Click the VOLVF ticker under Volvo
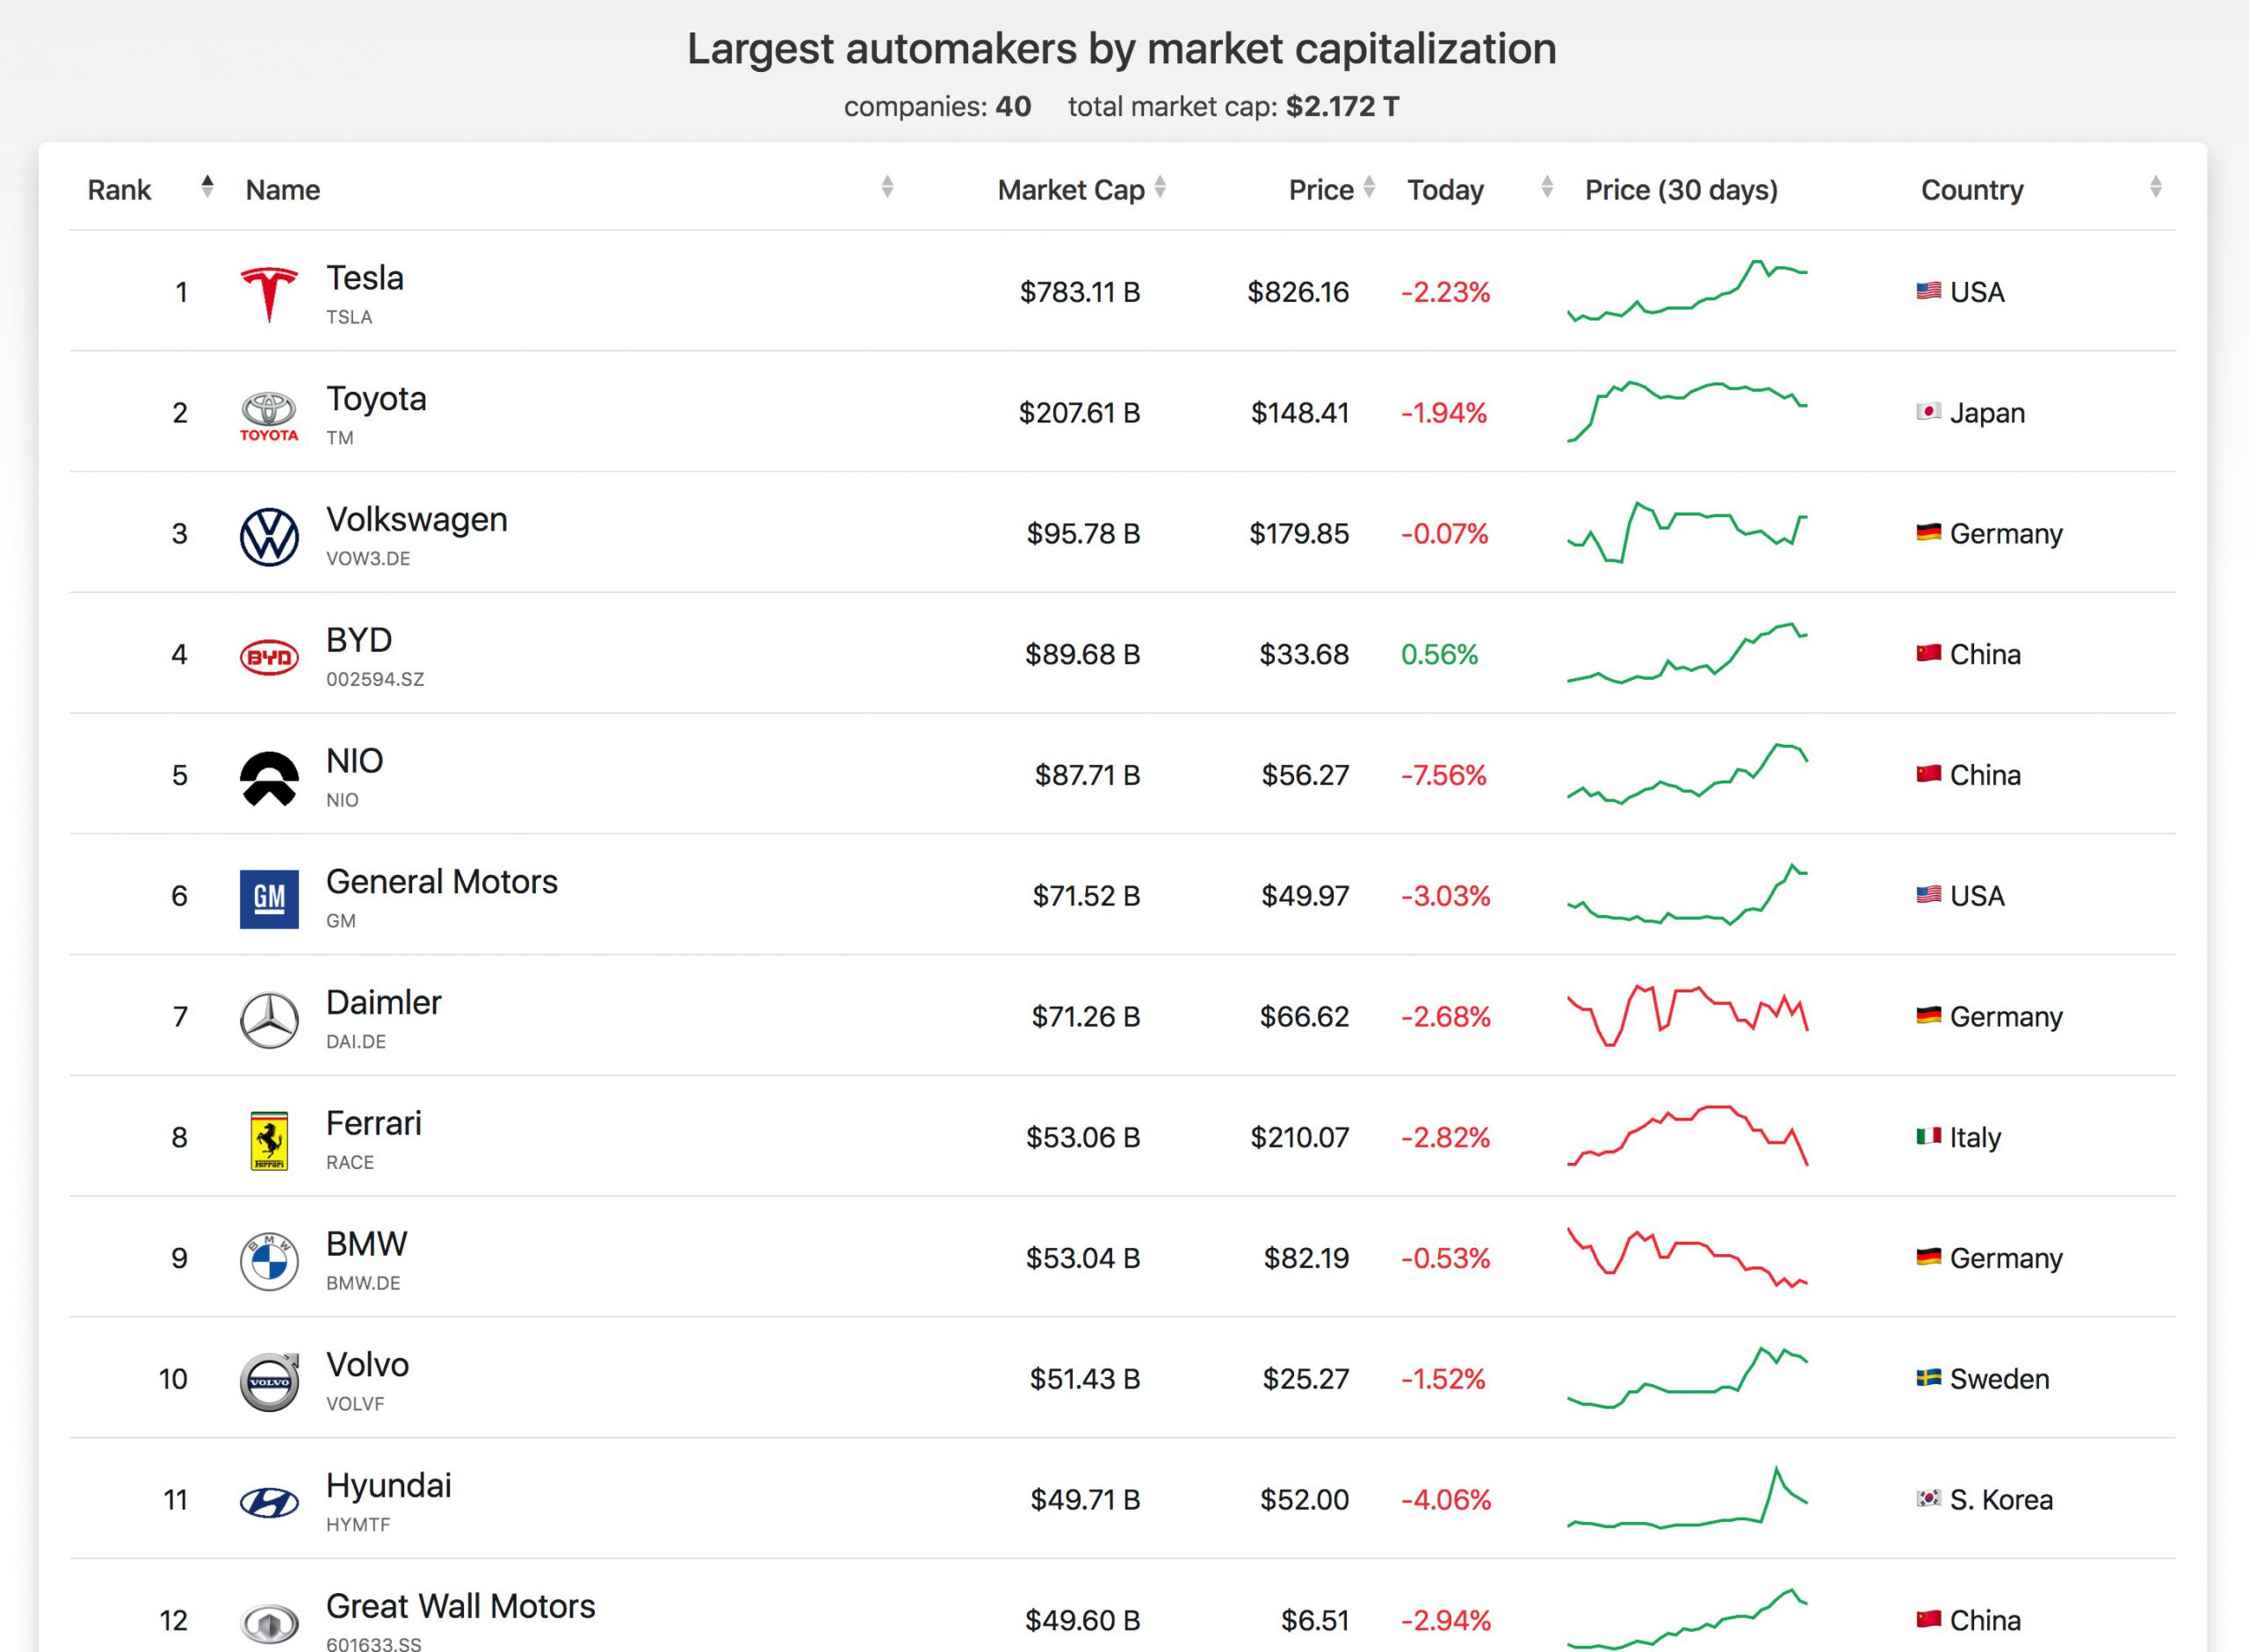Screen dimensions: 2249x1652 pos(355,1404)
